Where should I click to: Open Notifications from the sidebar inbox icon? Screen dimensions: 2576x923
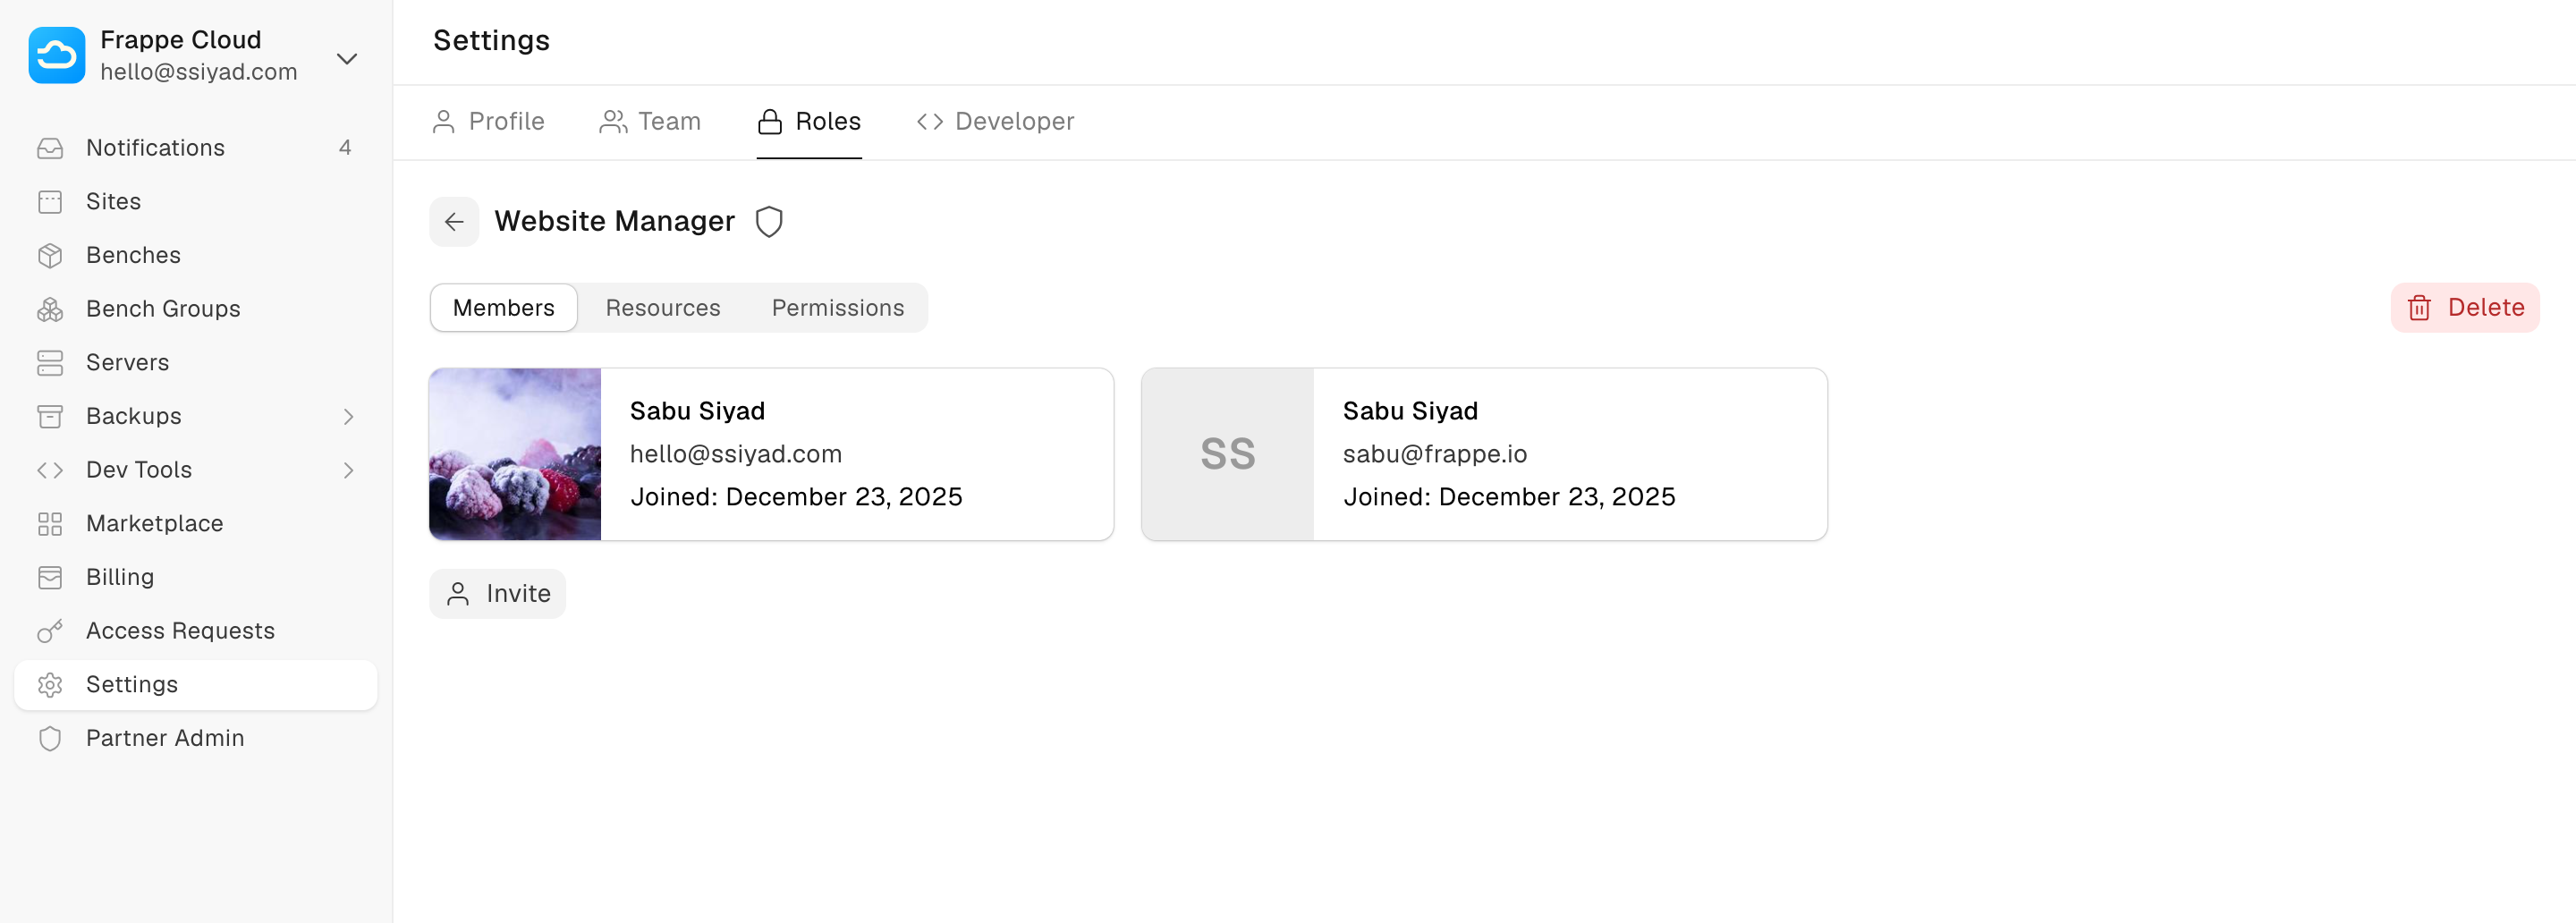click(50, 148)
